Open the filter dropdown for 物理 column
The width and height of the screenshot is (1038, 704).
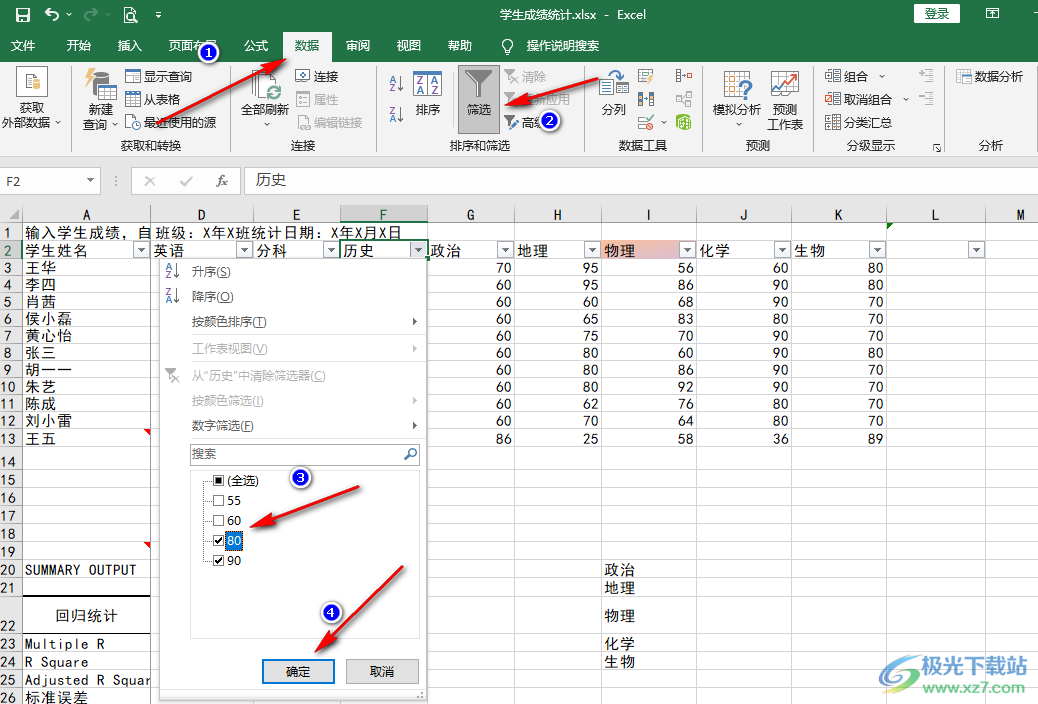tap(687, 251)
